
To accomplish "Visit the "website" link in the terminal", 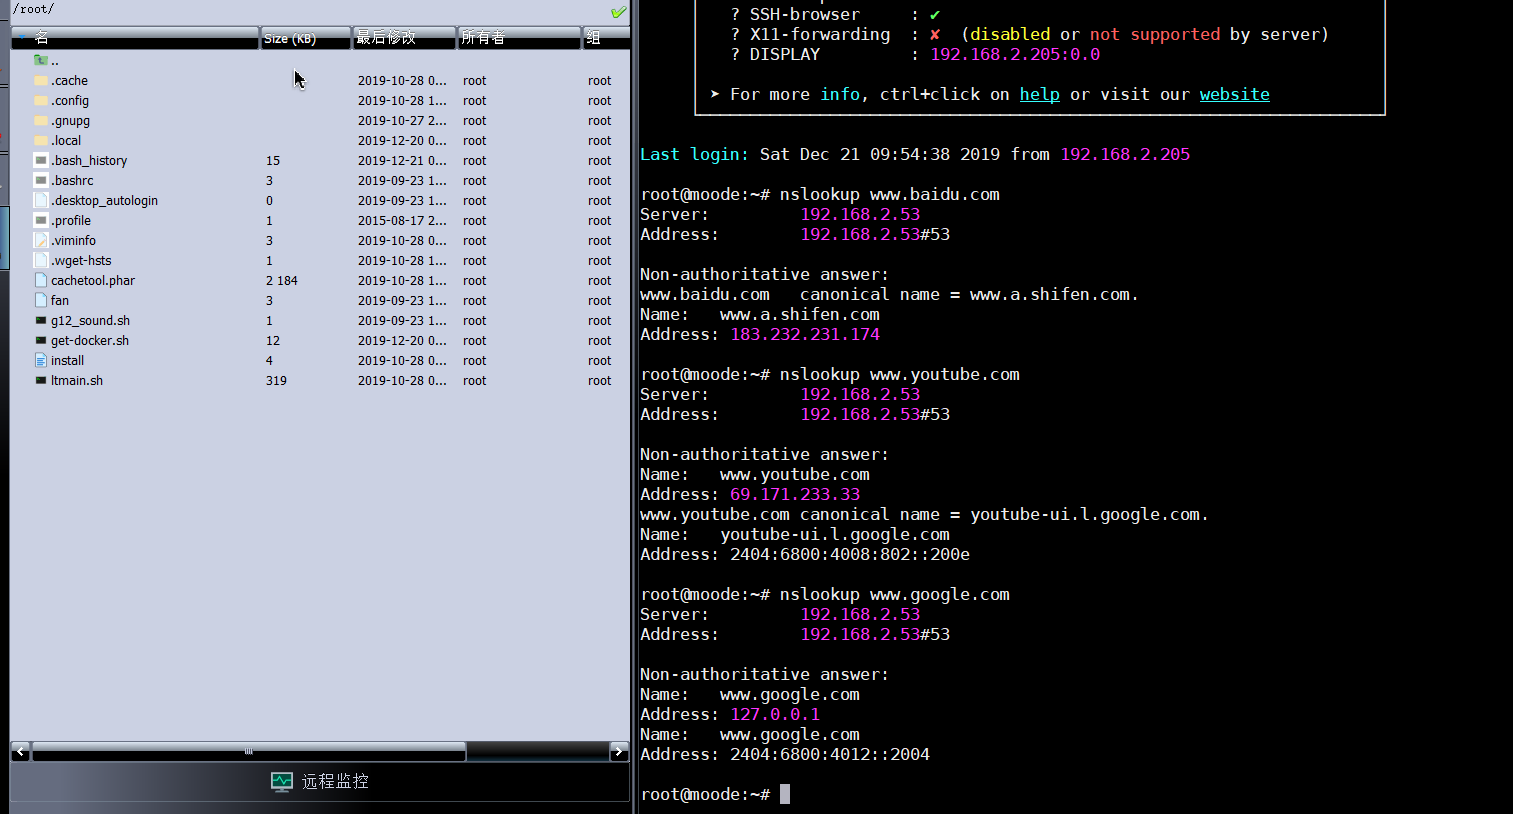I will [1234, 93].
